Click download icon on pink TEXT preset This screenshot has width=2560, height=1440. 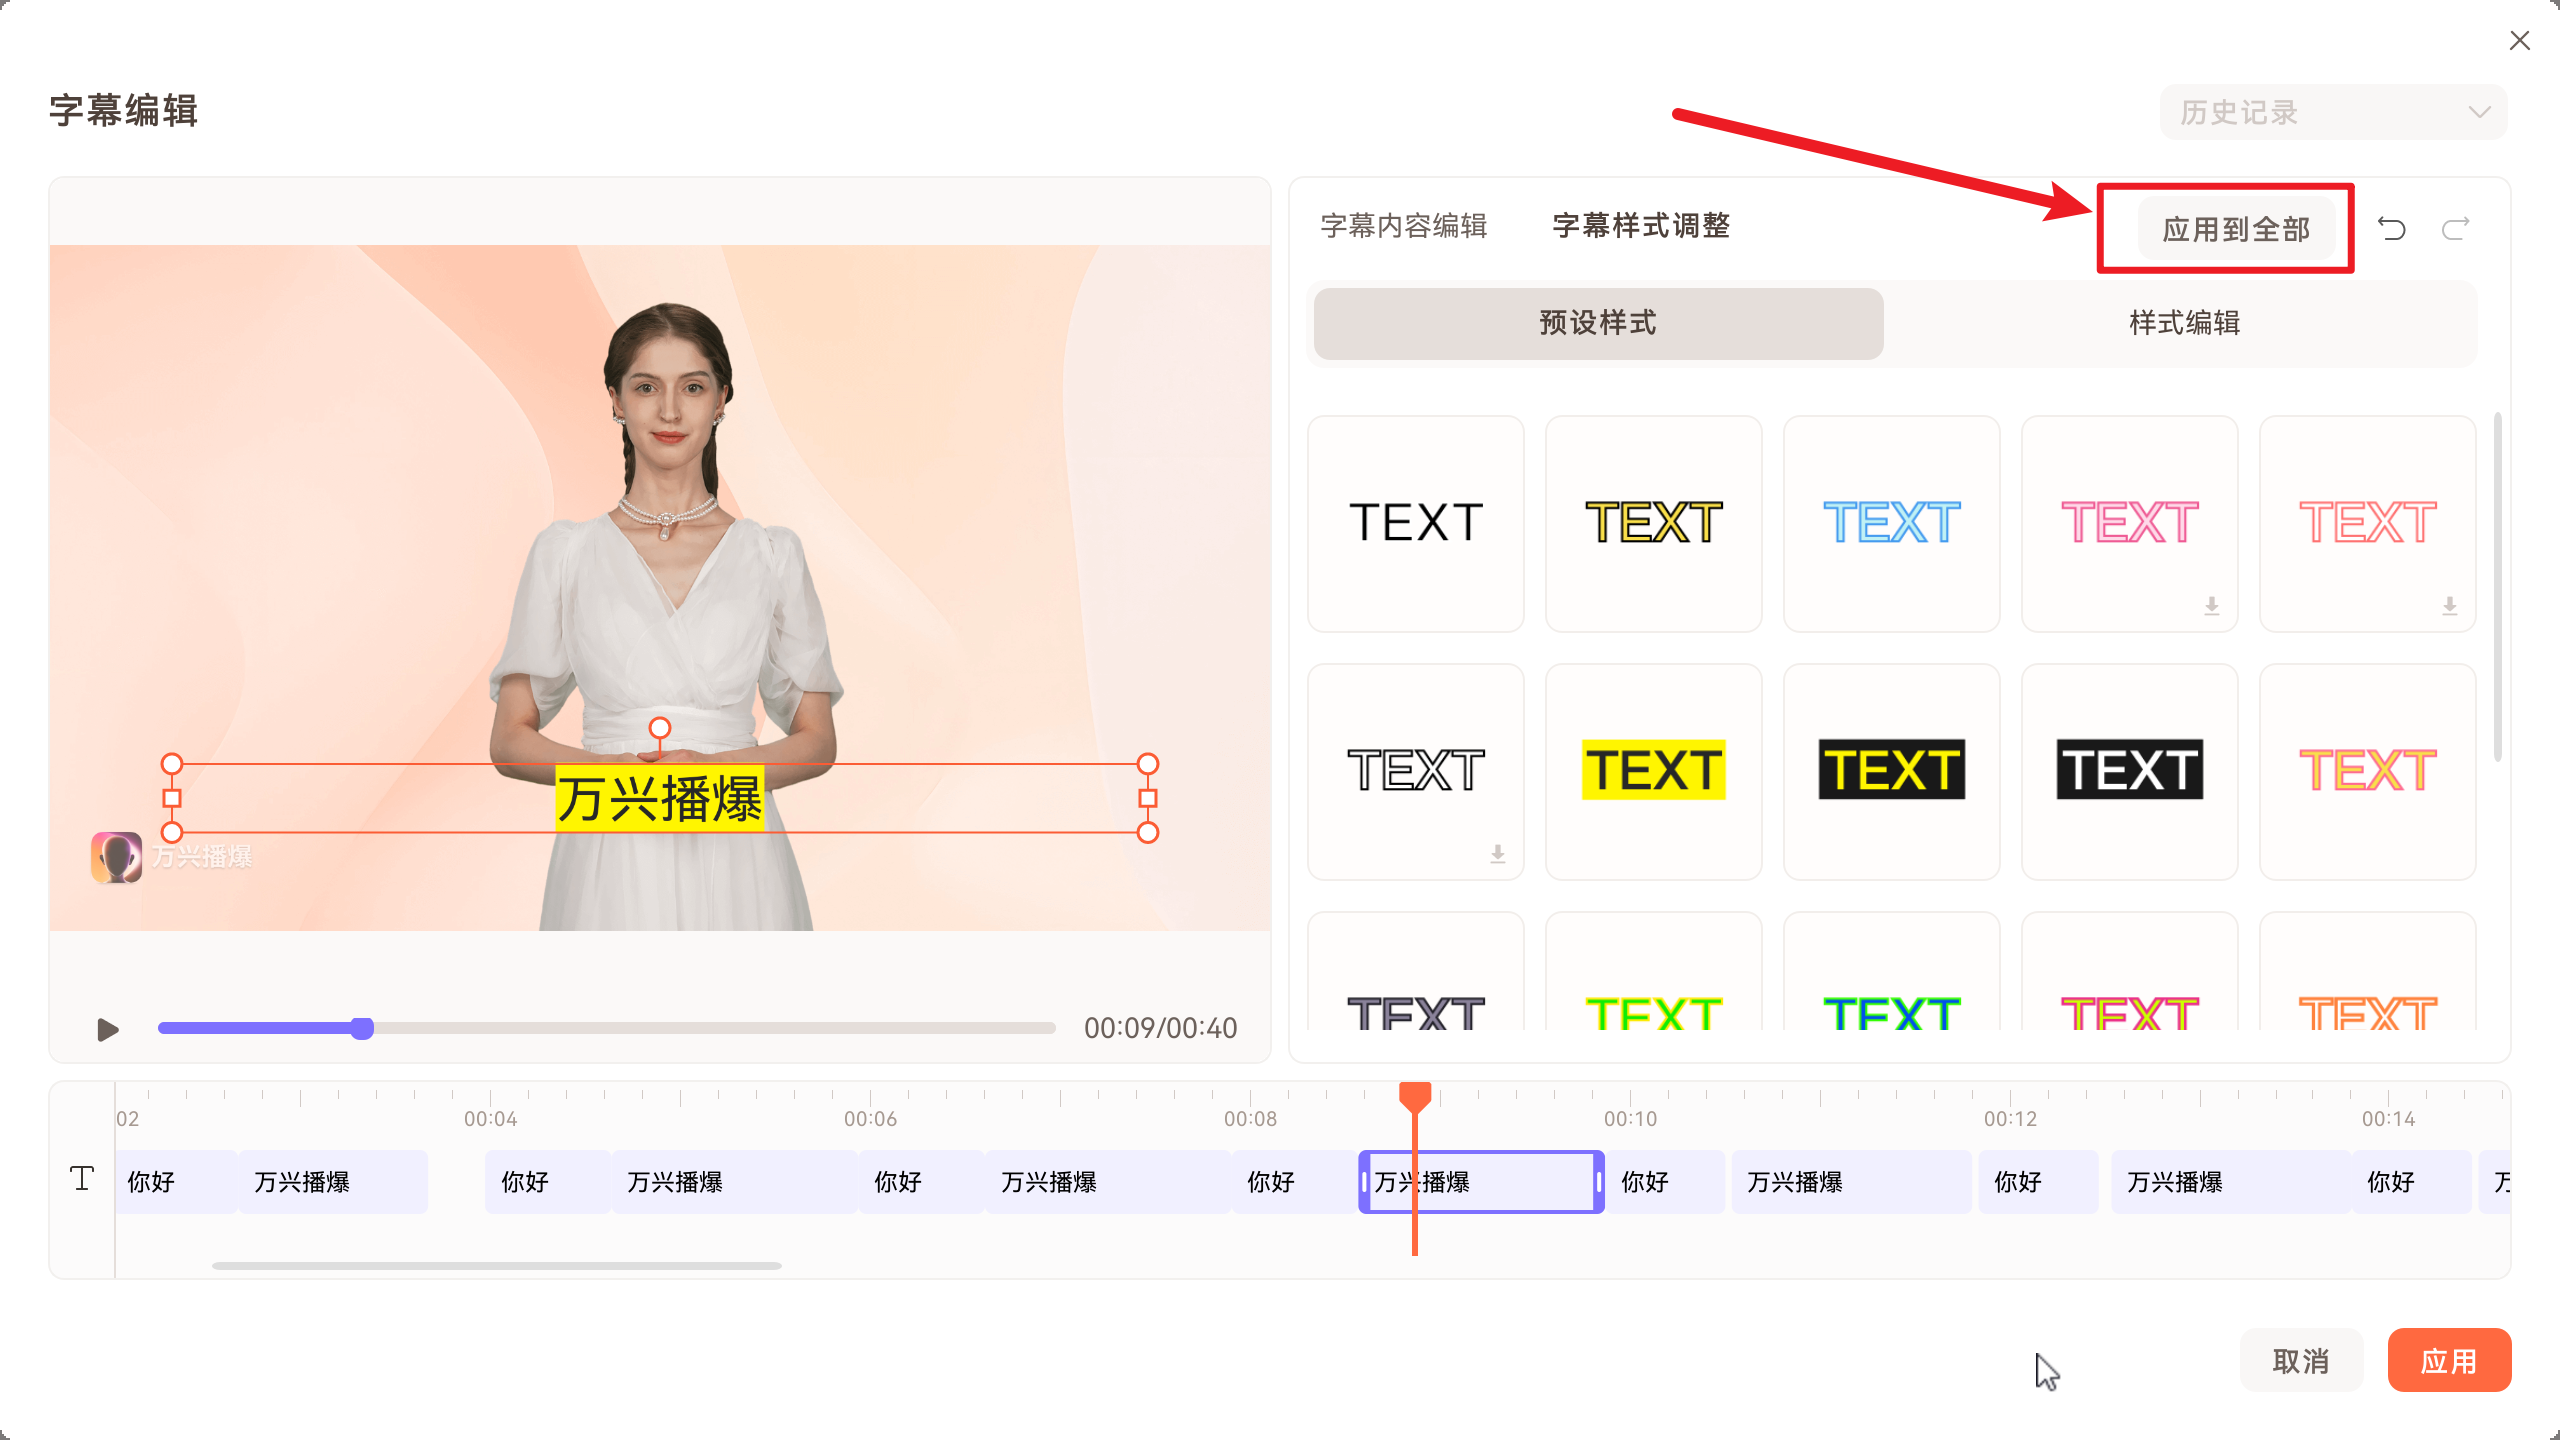point(2211,606)
